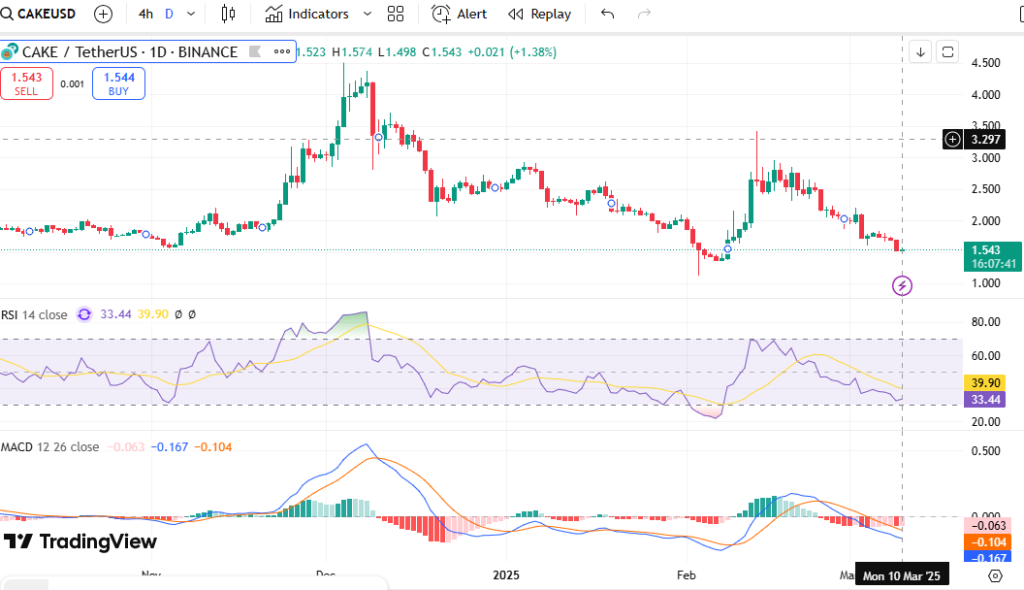Image resolution: width=1024 pixels, height=590 pixels.
Task: Click the MACD 12 26 close legend
Action: pyautogui.click(x=50, y=447)
